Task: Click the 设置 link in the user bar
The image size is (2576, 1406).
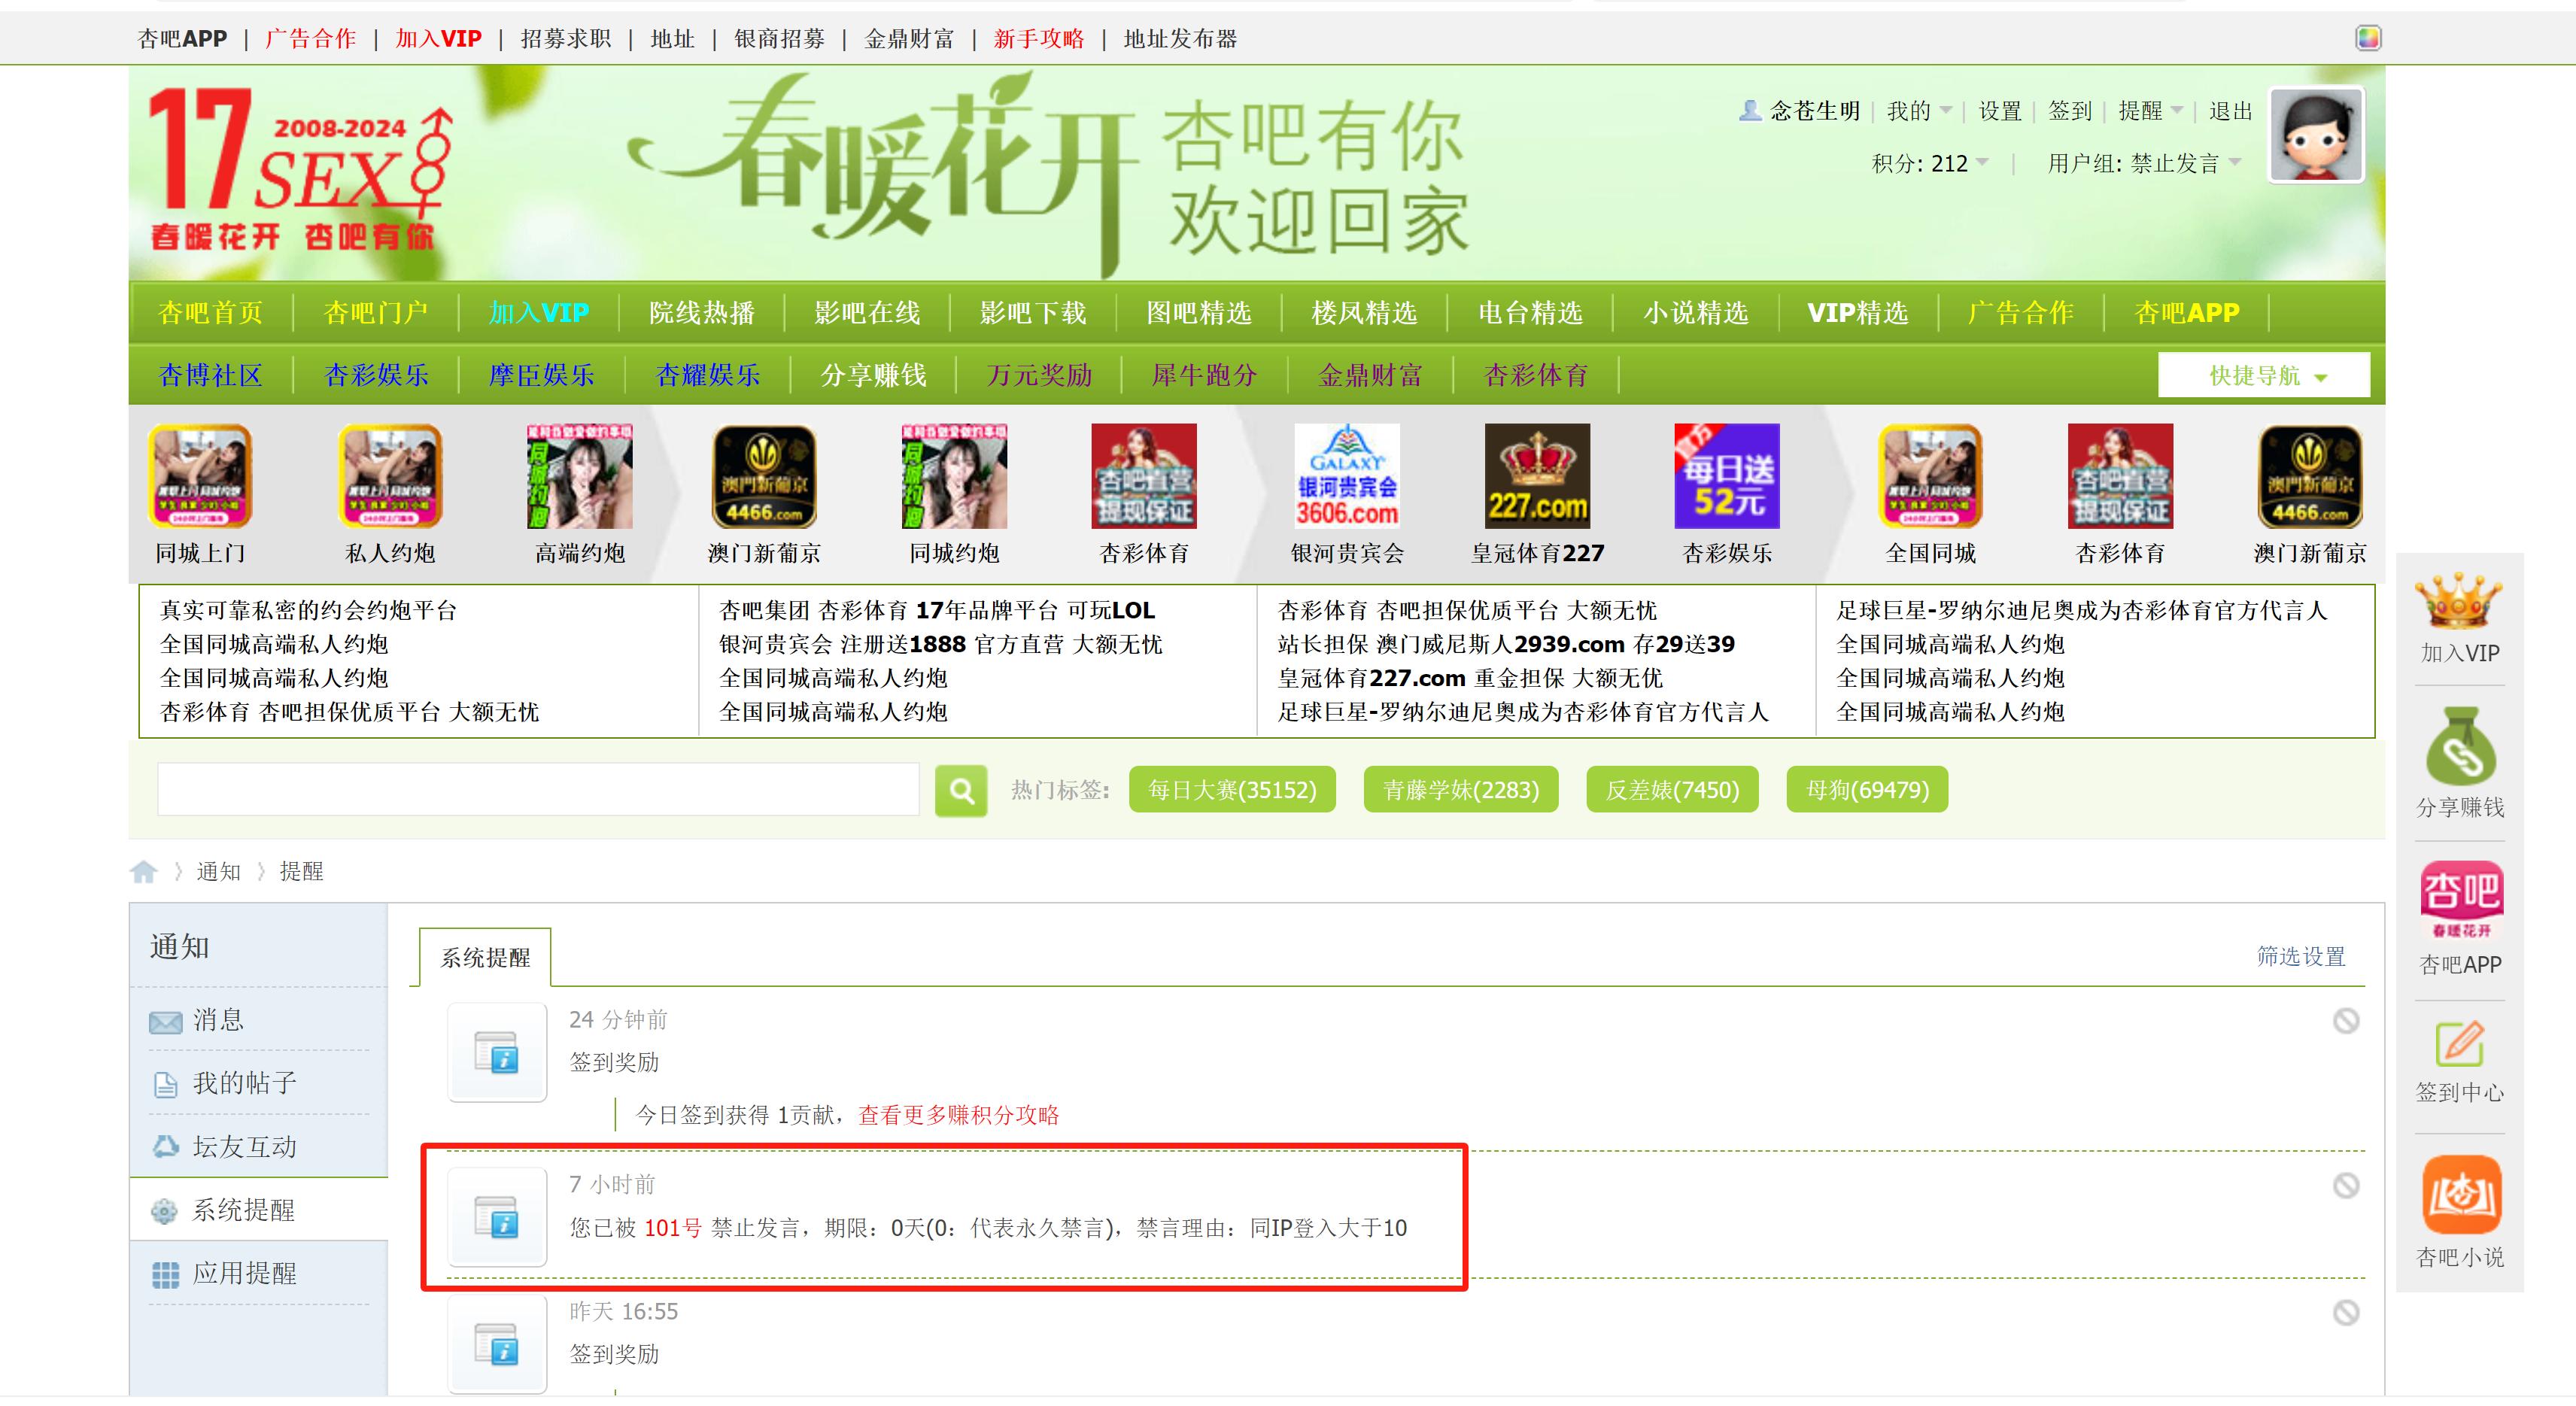Action: tap(2000, 111)
